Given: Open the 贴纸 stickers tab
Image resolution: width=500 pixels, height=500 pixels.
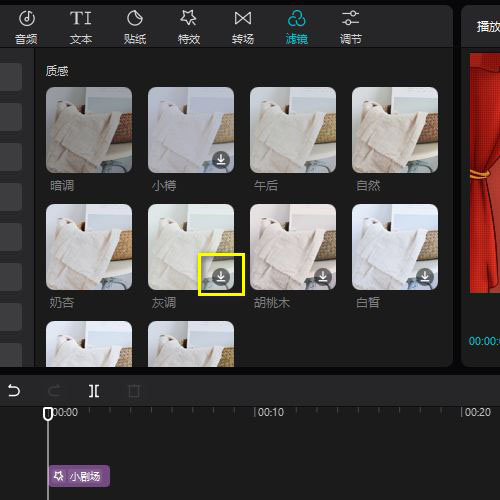Looking at the screenshot, I should 135,28.
